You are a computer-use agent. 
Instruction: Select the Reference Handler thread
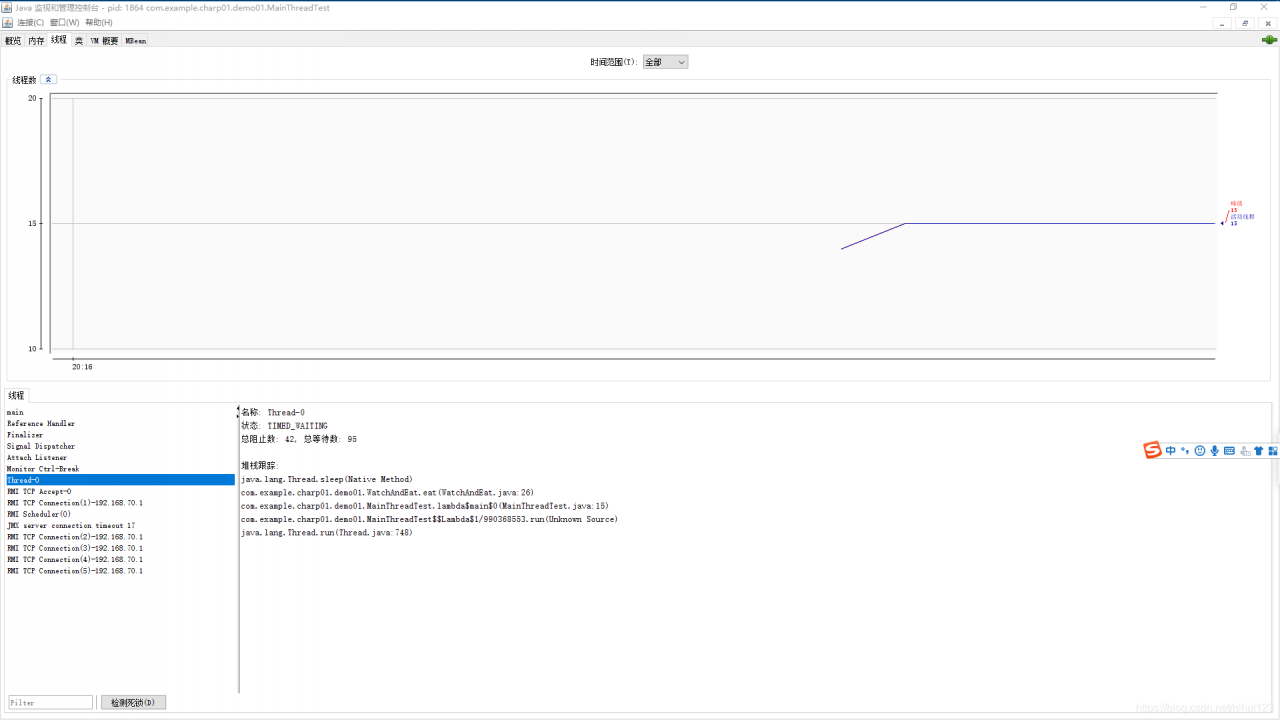(x=120, y=424)
